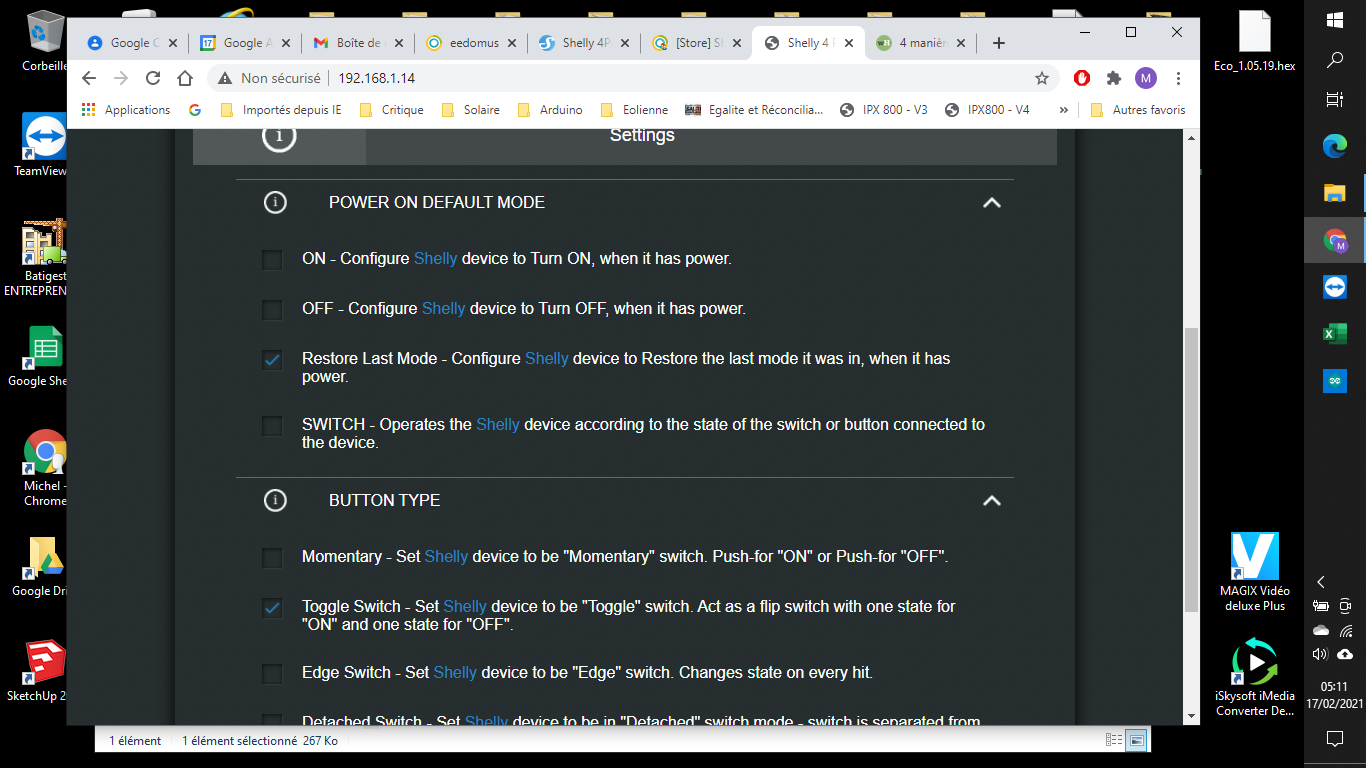Bookmark this page with the star icon
Image resolution: width=1366 pixels, height=768 pixels.
tap(1041, 78)
